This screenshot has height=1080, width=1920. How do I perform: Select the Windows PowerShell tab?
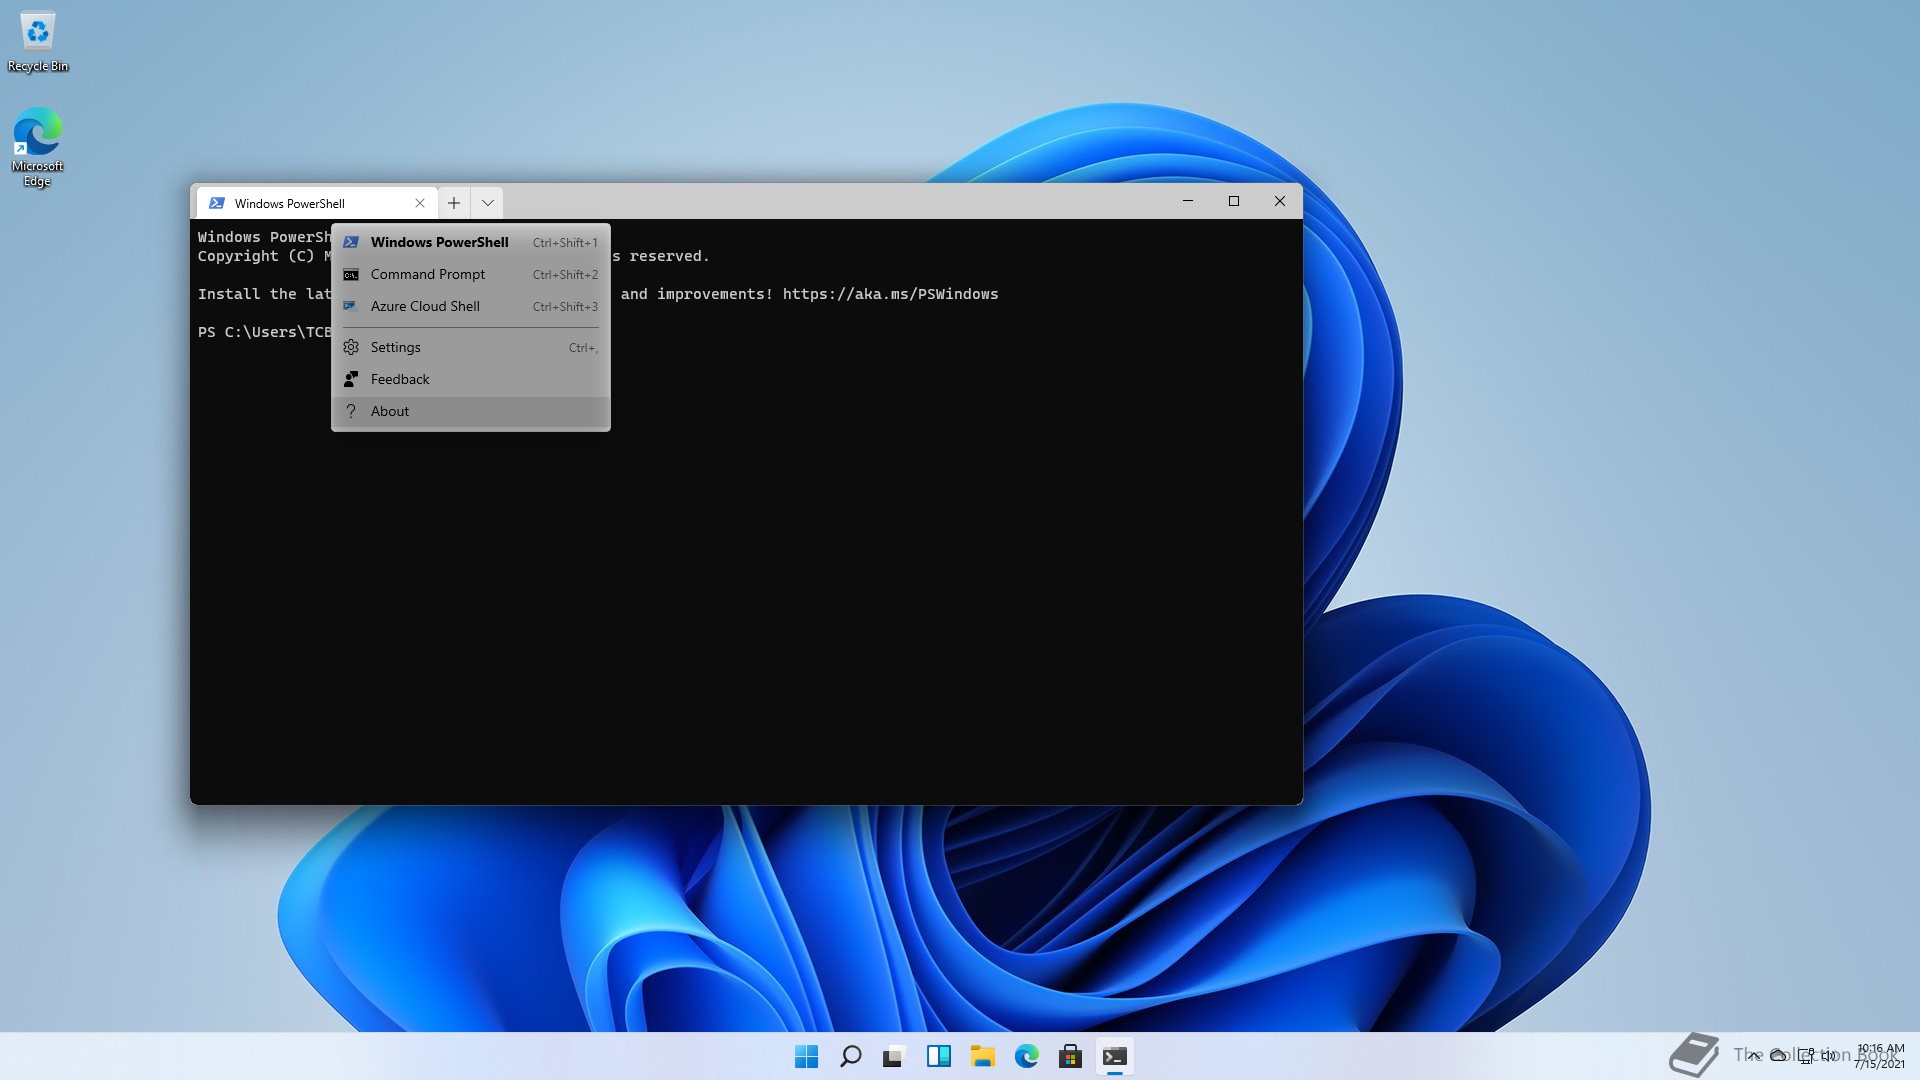[317, 203]
